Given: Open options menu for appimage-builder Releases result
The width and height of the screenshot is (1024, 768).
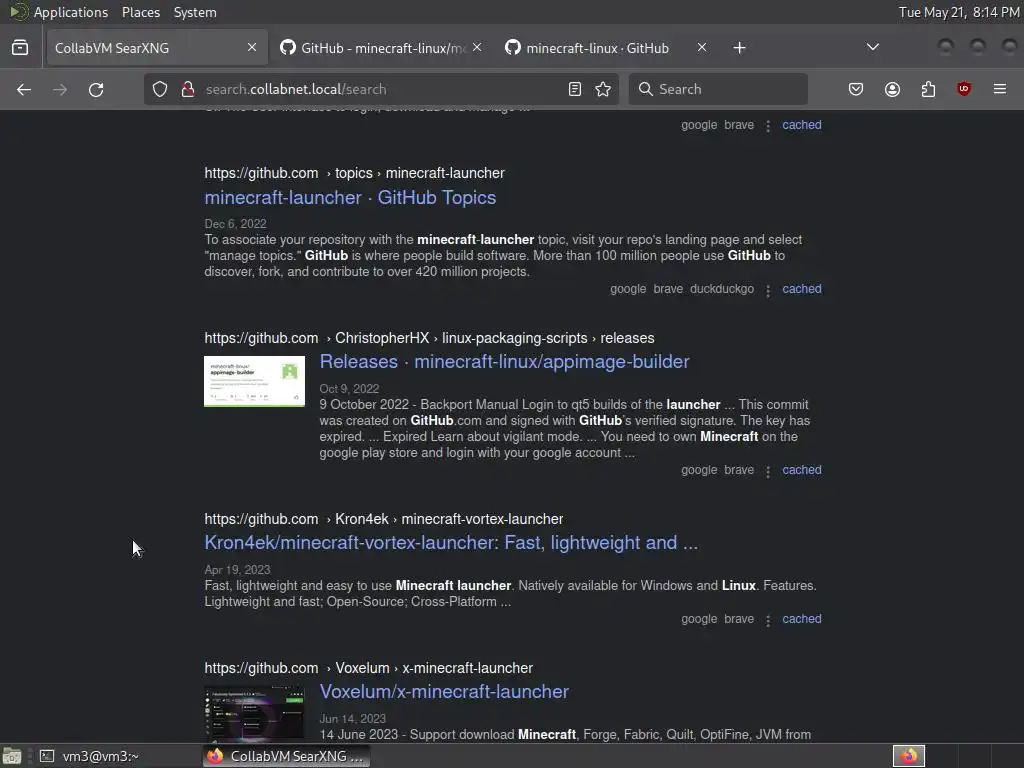Looking at the screenshot, I should pyautogui.click(x=768, y=471).
